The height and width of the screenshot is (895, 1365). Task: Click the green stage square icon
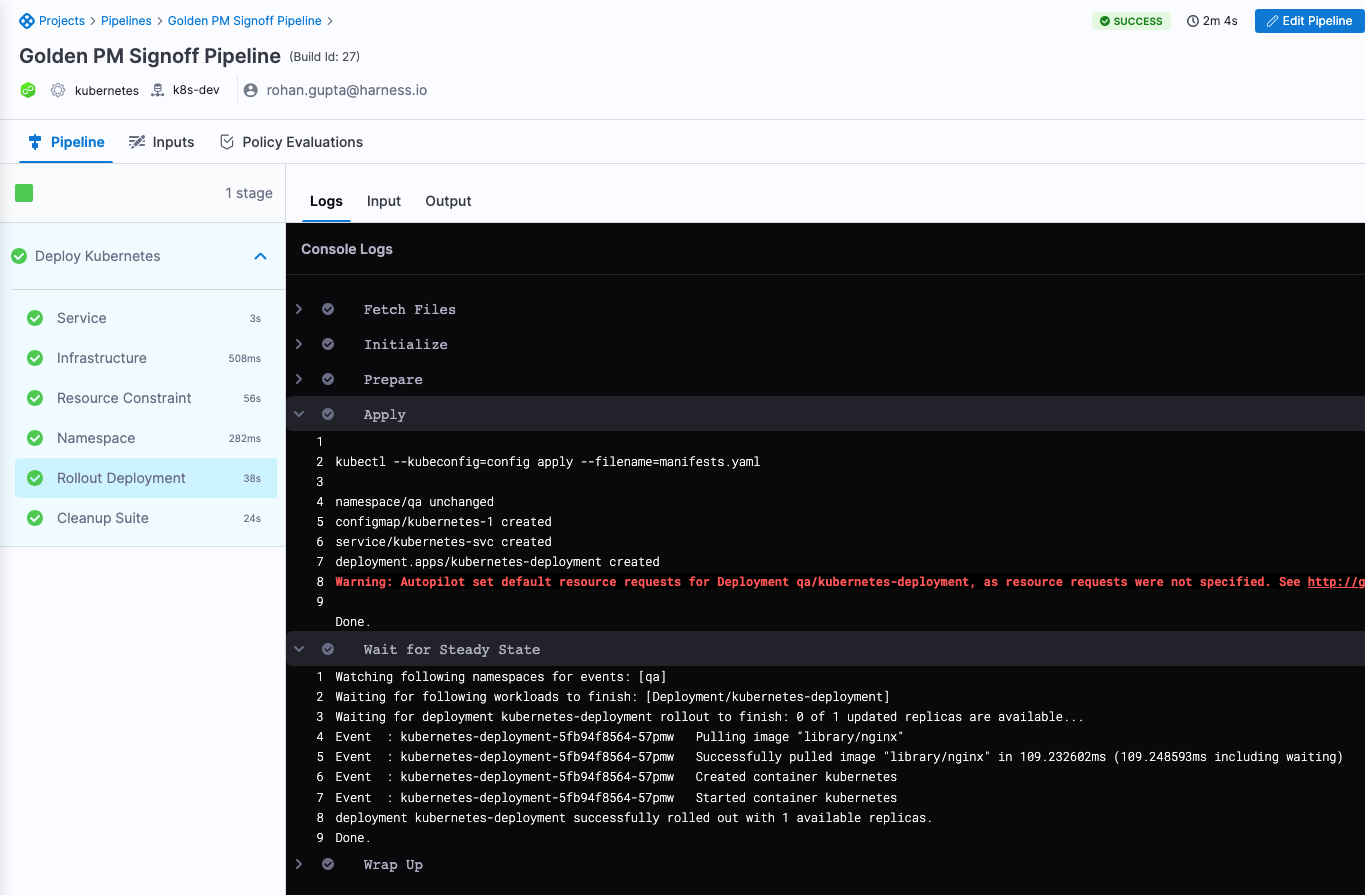point(24,193)
